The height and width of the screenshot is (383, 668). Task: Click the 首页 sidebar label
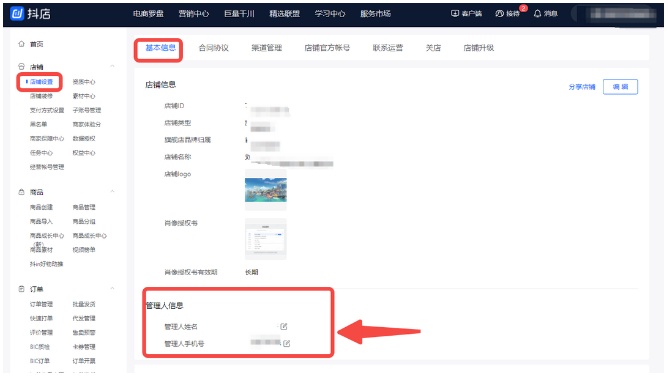(37, 44)
